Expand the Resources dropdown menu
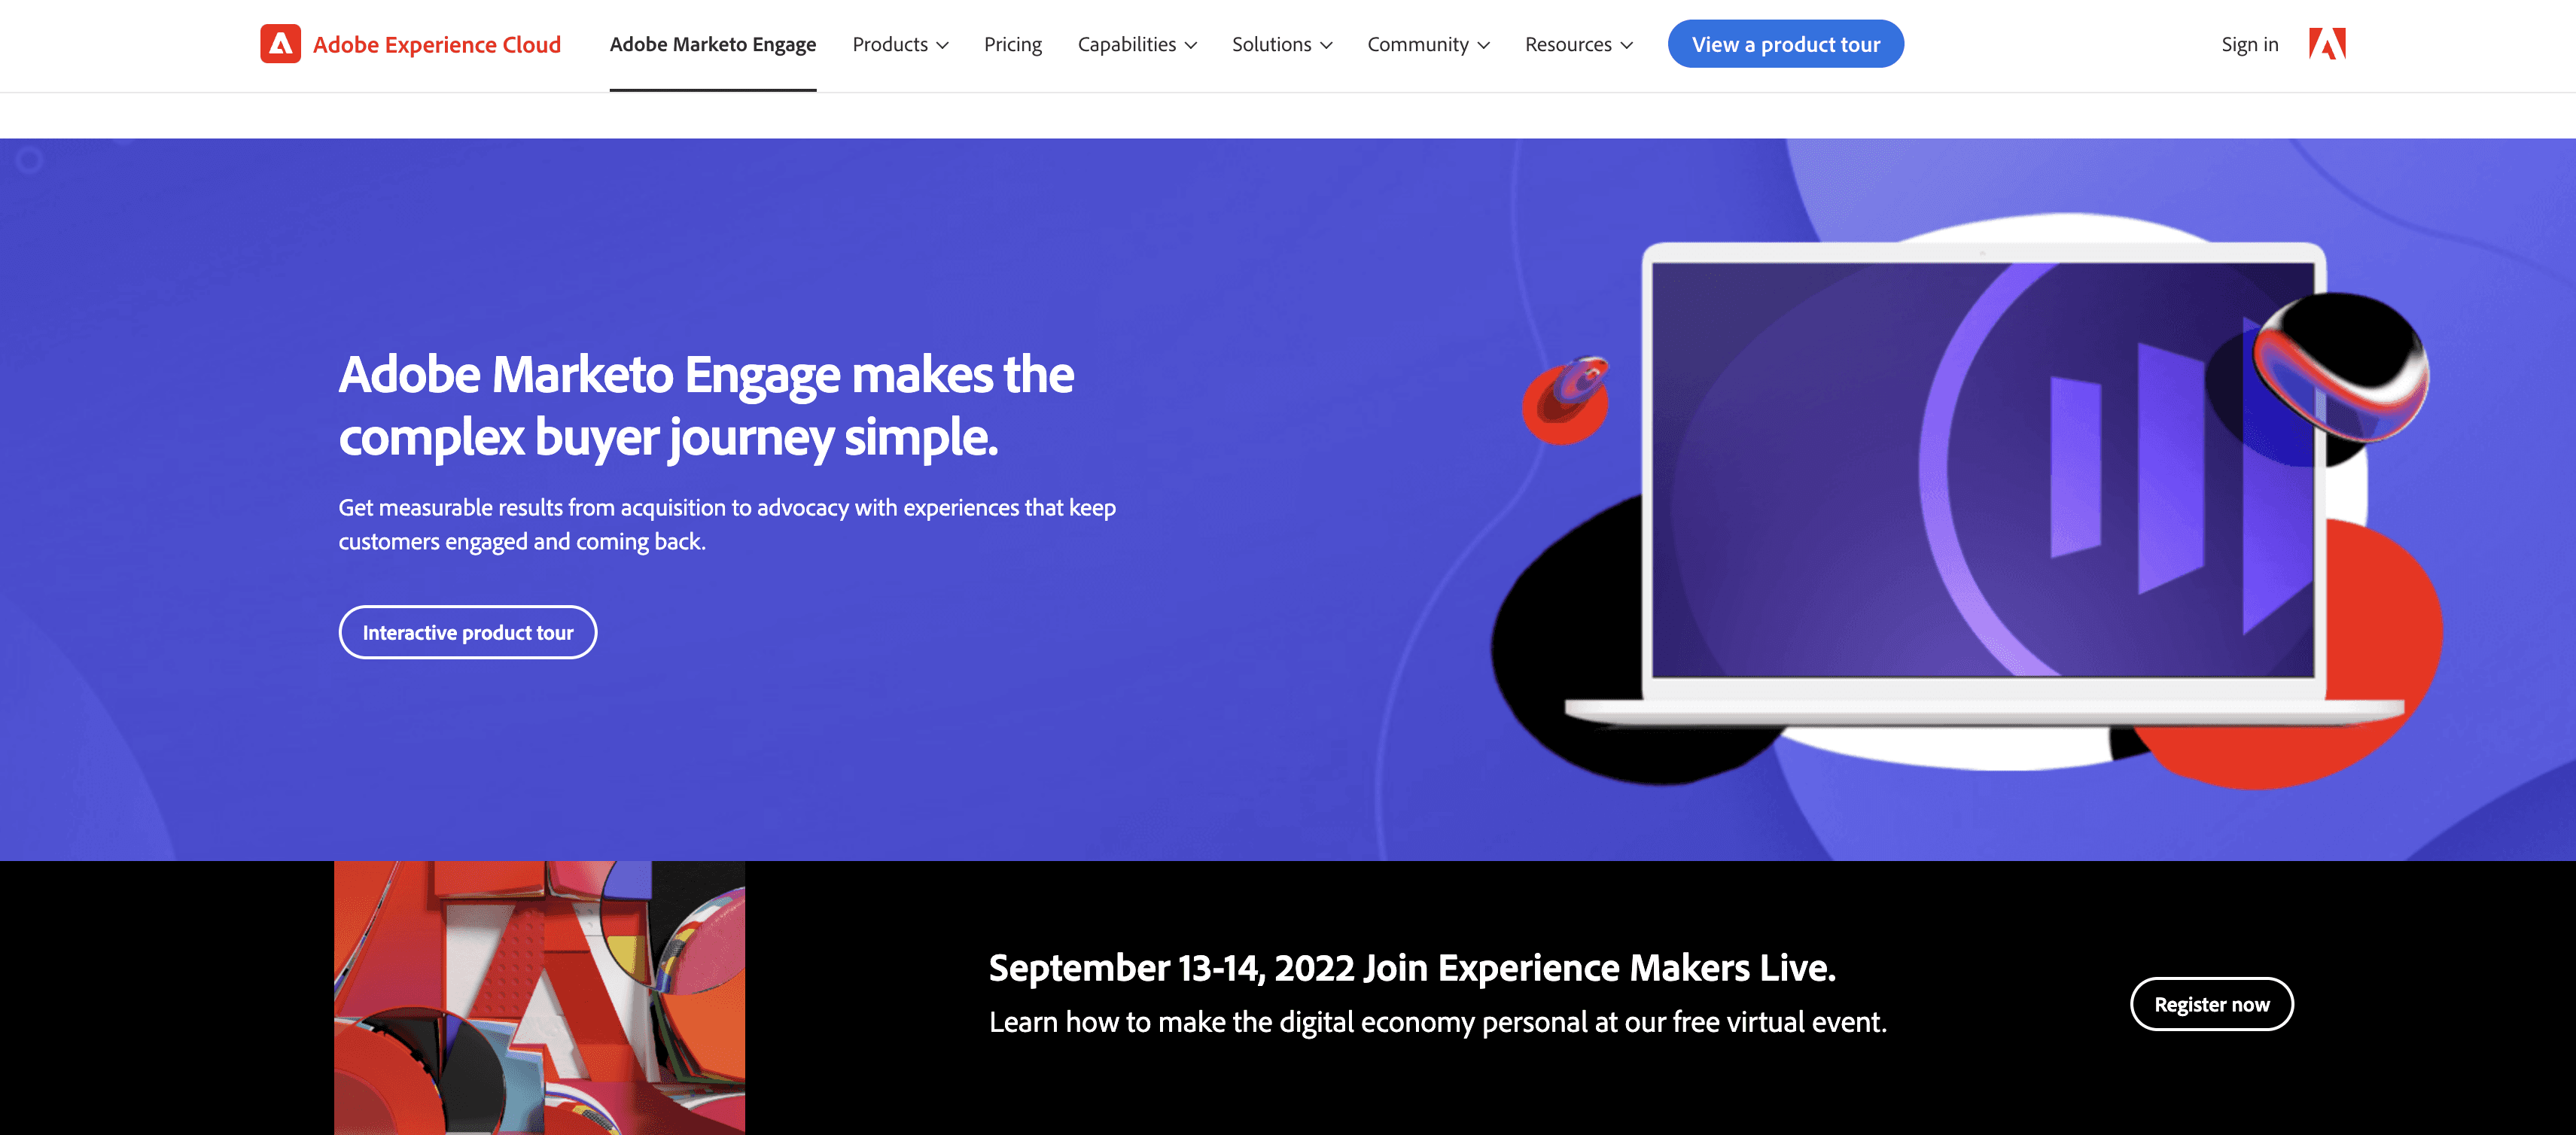 coord(1576,44)
